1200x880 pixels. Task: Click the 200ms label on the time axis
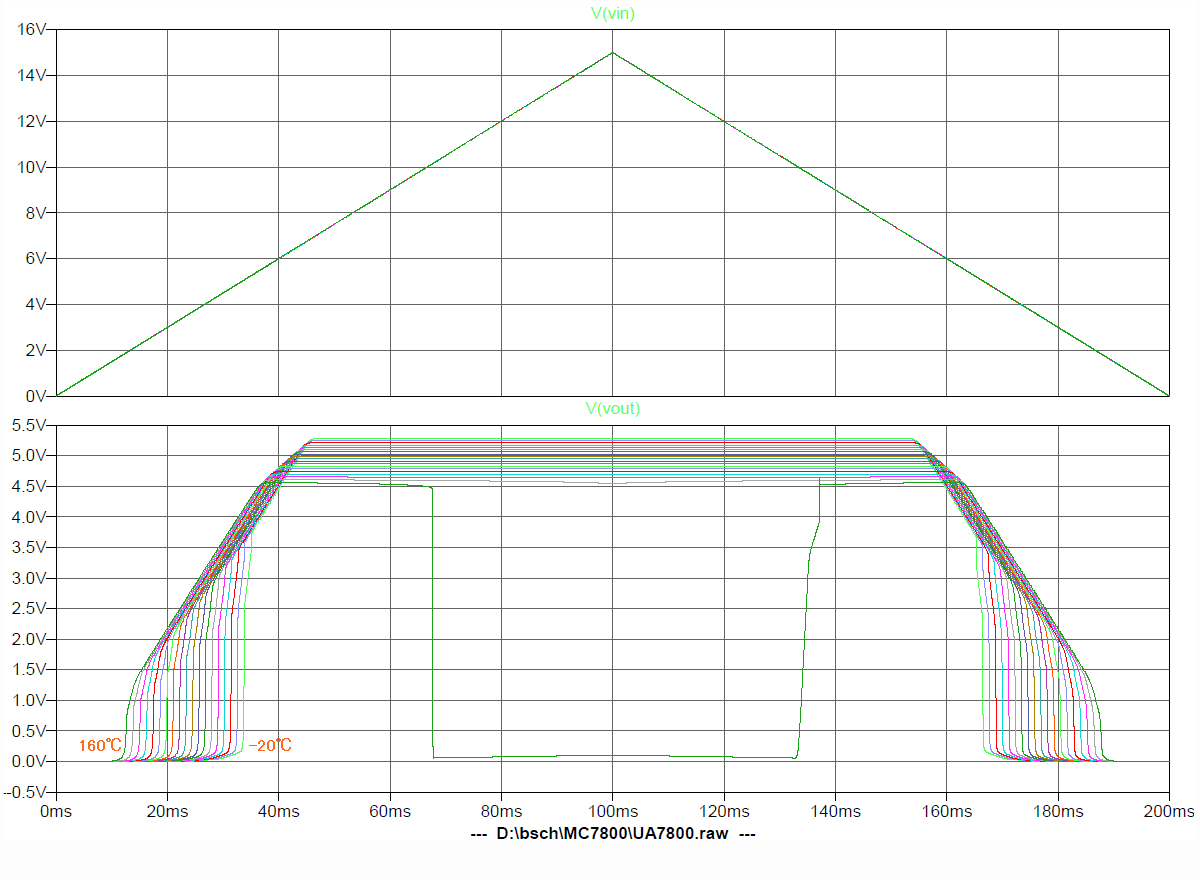[1169, 811]
